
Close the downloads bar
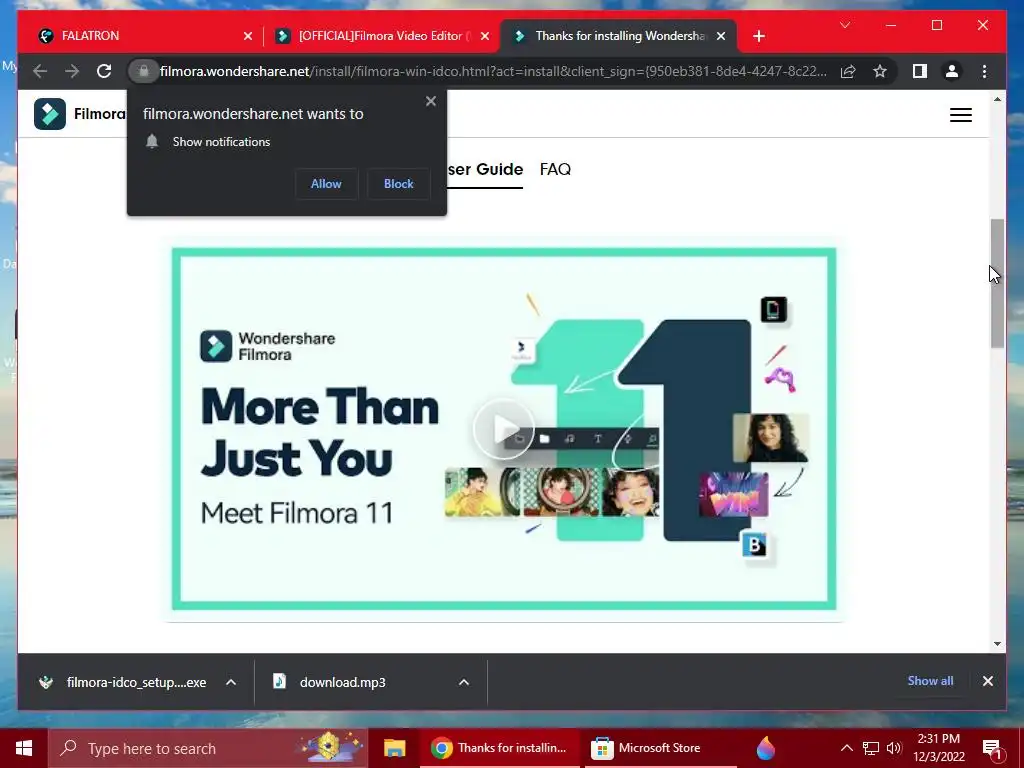coord(988,681)
